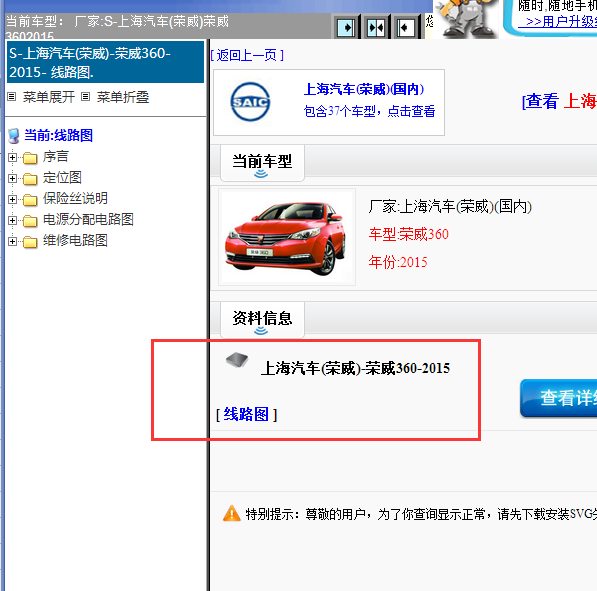Click the center split panel layout button
The height and width of the screenshot is (591, 597).
pos(376,27)
